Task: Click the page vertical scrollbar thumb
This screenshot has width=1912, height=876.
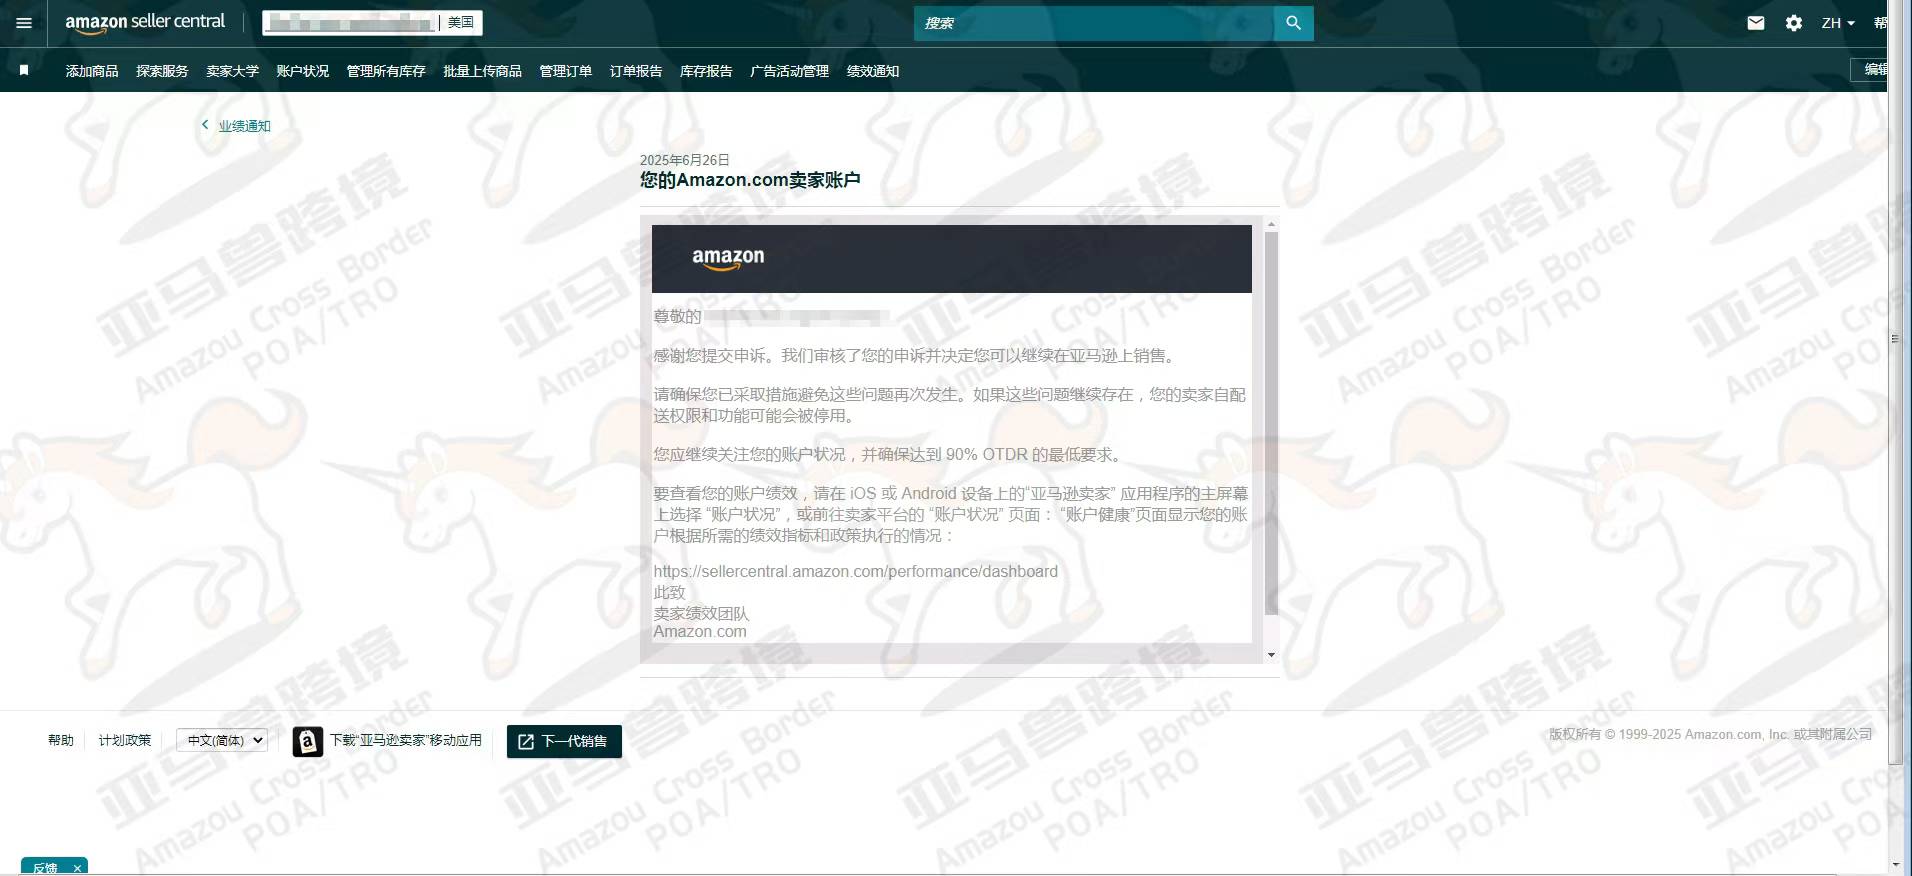Action: click(x=1895, y=385)
